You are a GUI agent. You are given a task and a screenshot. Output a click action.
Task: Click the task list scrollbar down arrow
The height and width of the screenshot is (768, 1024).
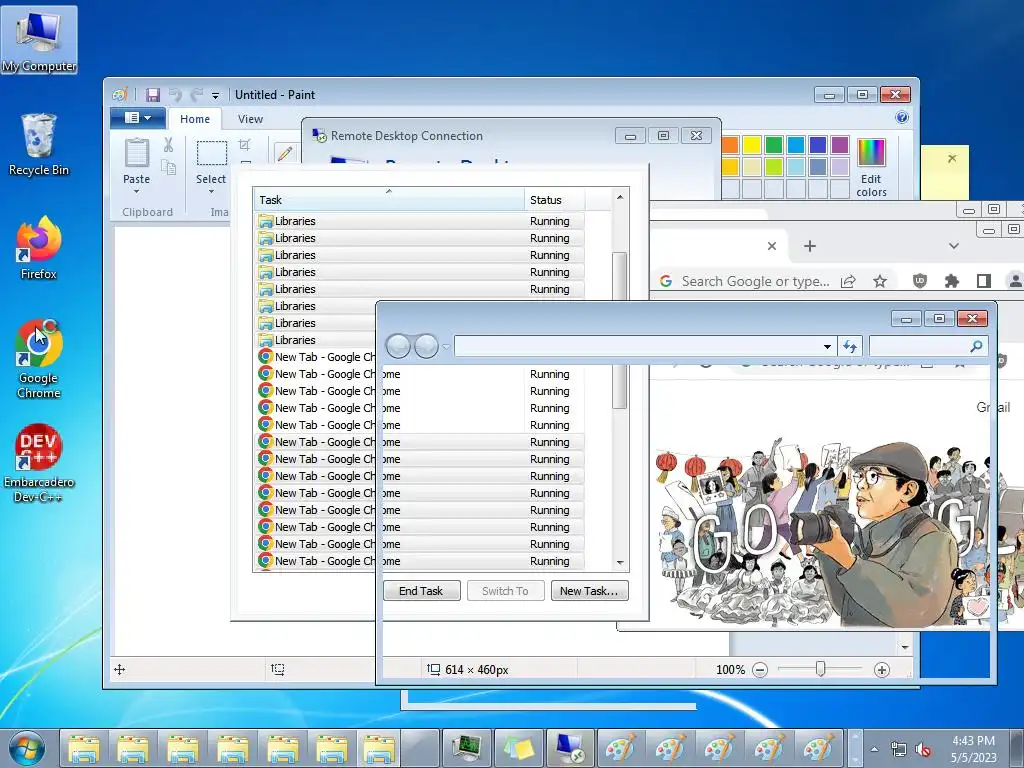(x=620, y=562)
